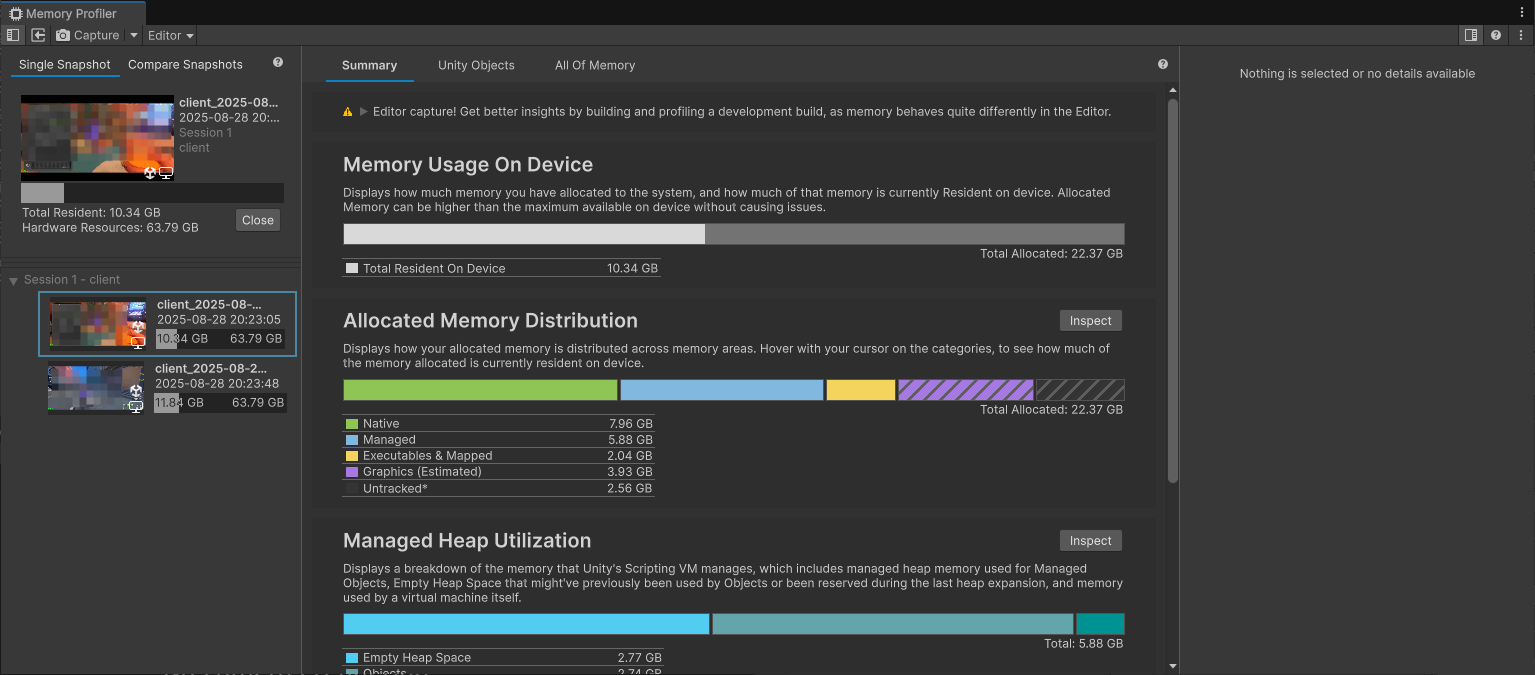Image resolution: width=1535 pixels, height=675 pixels.
Task: Open the Capture options dropdown arrow
Action: [x=134, y=35]
